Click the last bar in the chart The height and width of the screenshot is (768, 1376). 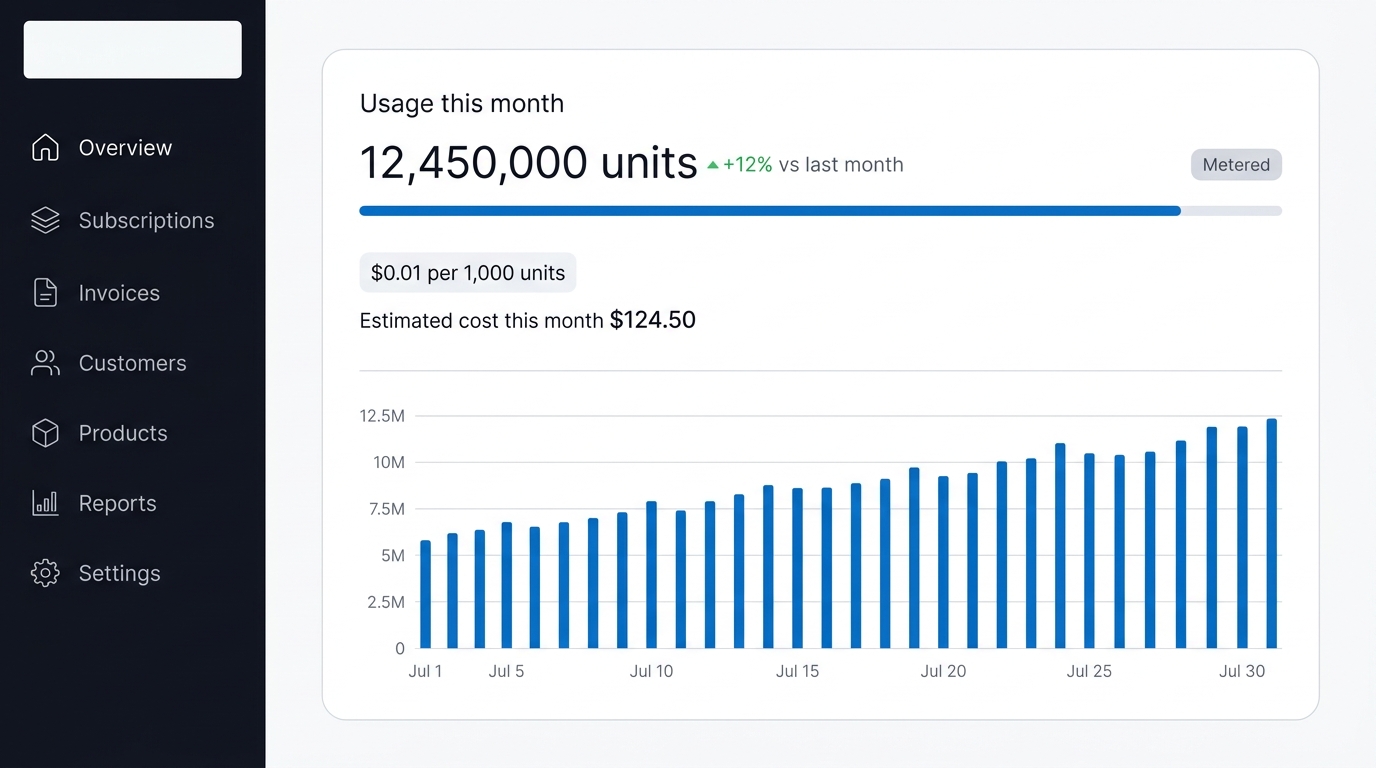click(x=1272, y=533)
